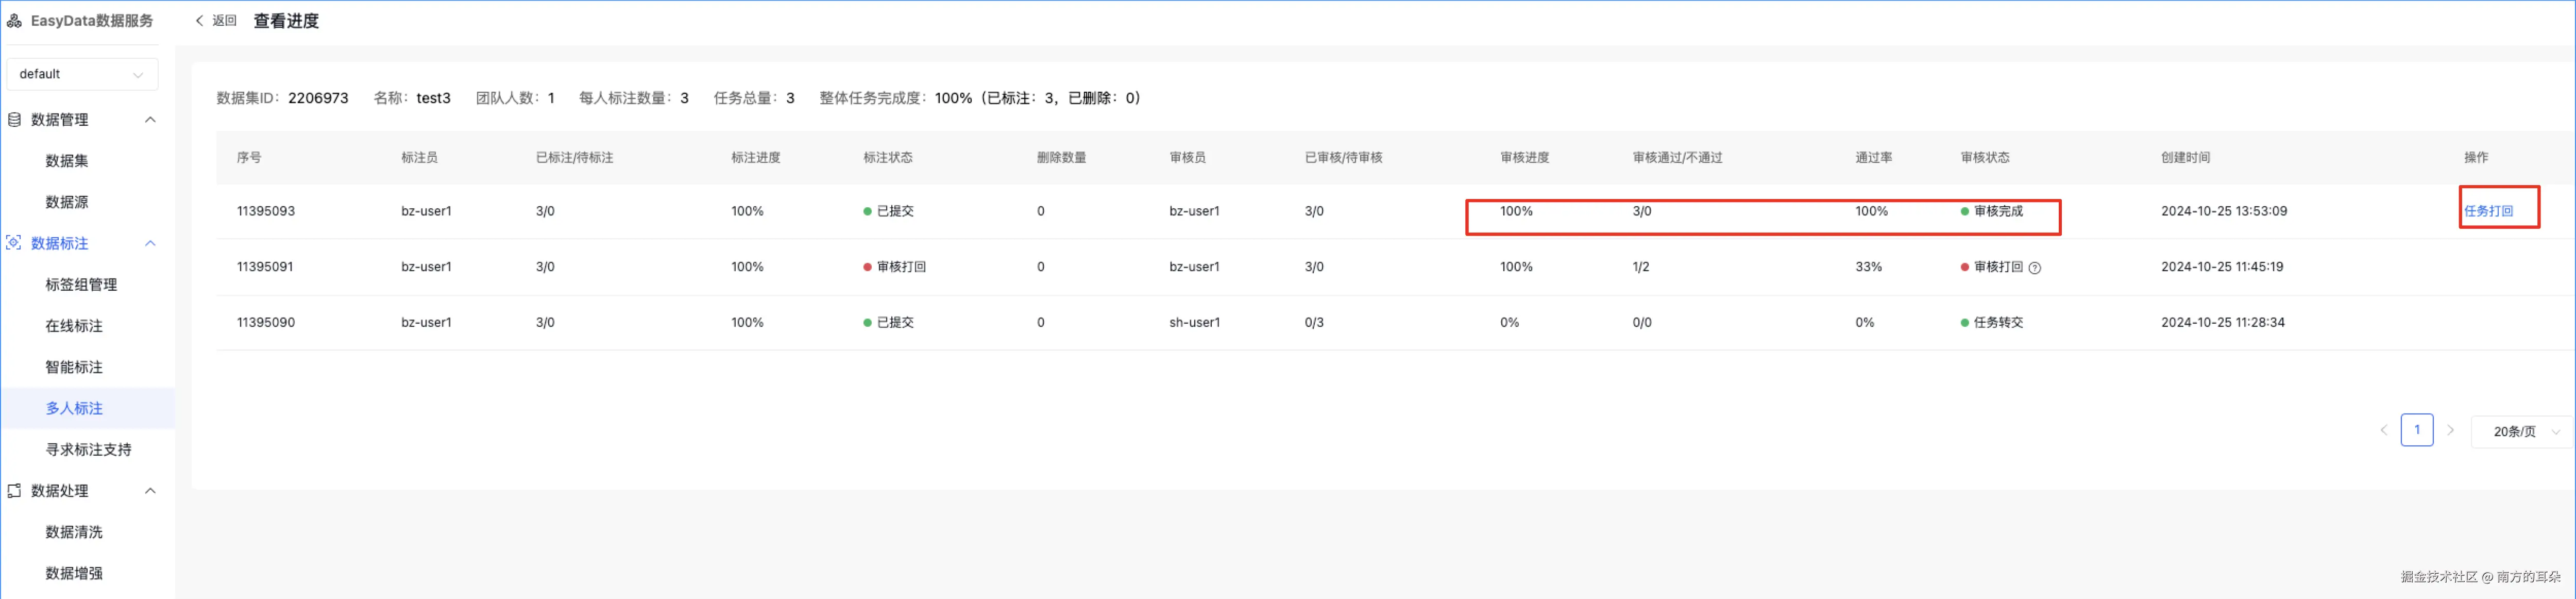Image resolution: width=2576 pixels, height=599 pixels.
Task: Select 智能标注 in sidebar
Action: point(74,367)
